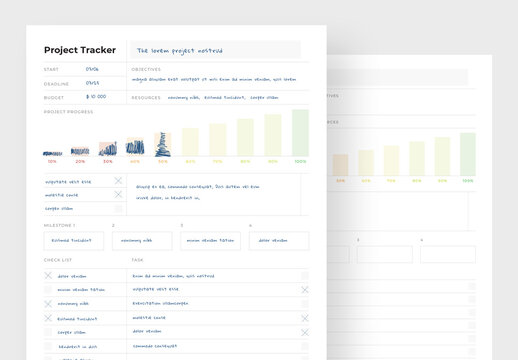This screenshot has width=518, height=360.
Task: Click the $ 10 000 budget value
Action: click(96, 97)
